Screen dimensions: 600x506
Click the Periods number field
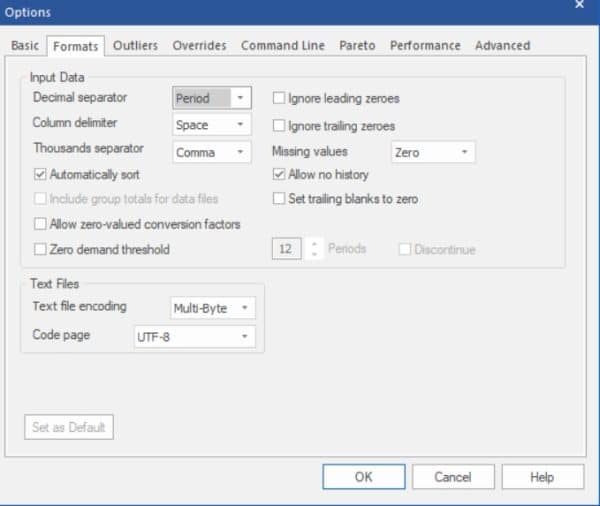286,249
